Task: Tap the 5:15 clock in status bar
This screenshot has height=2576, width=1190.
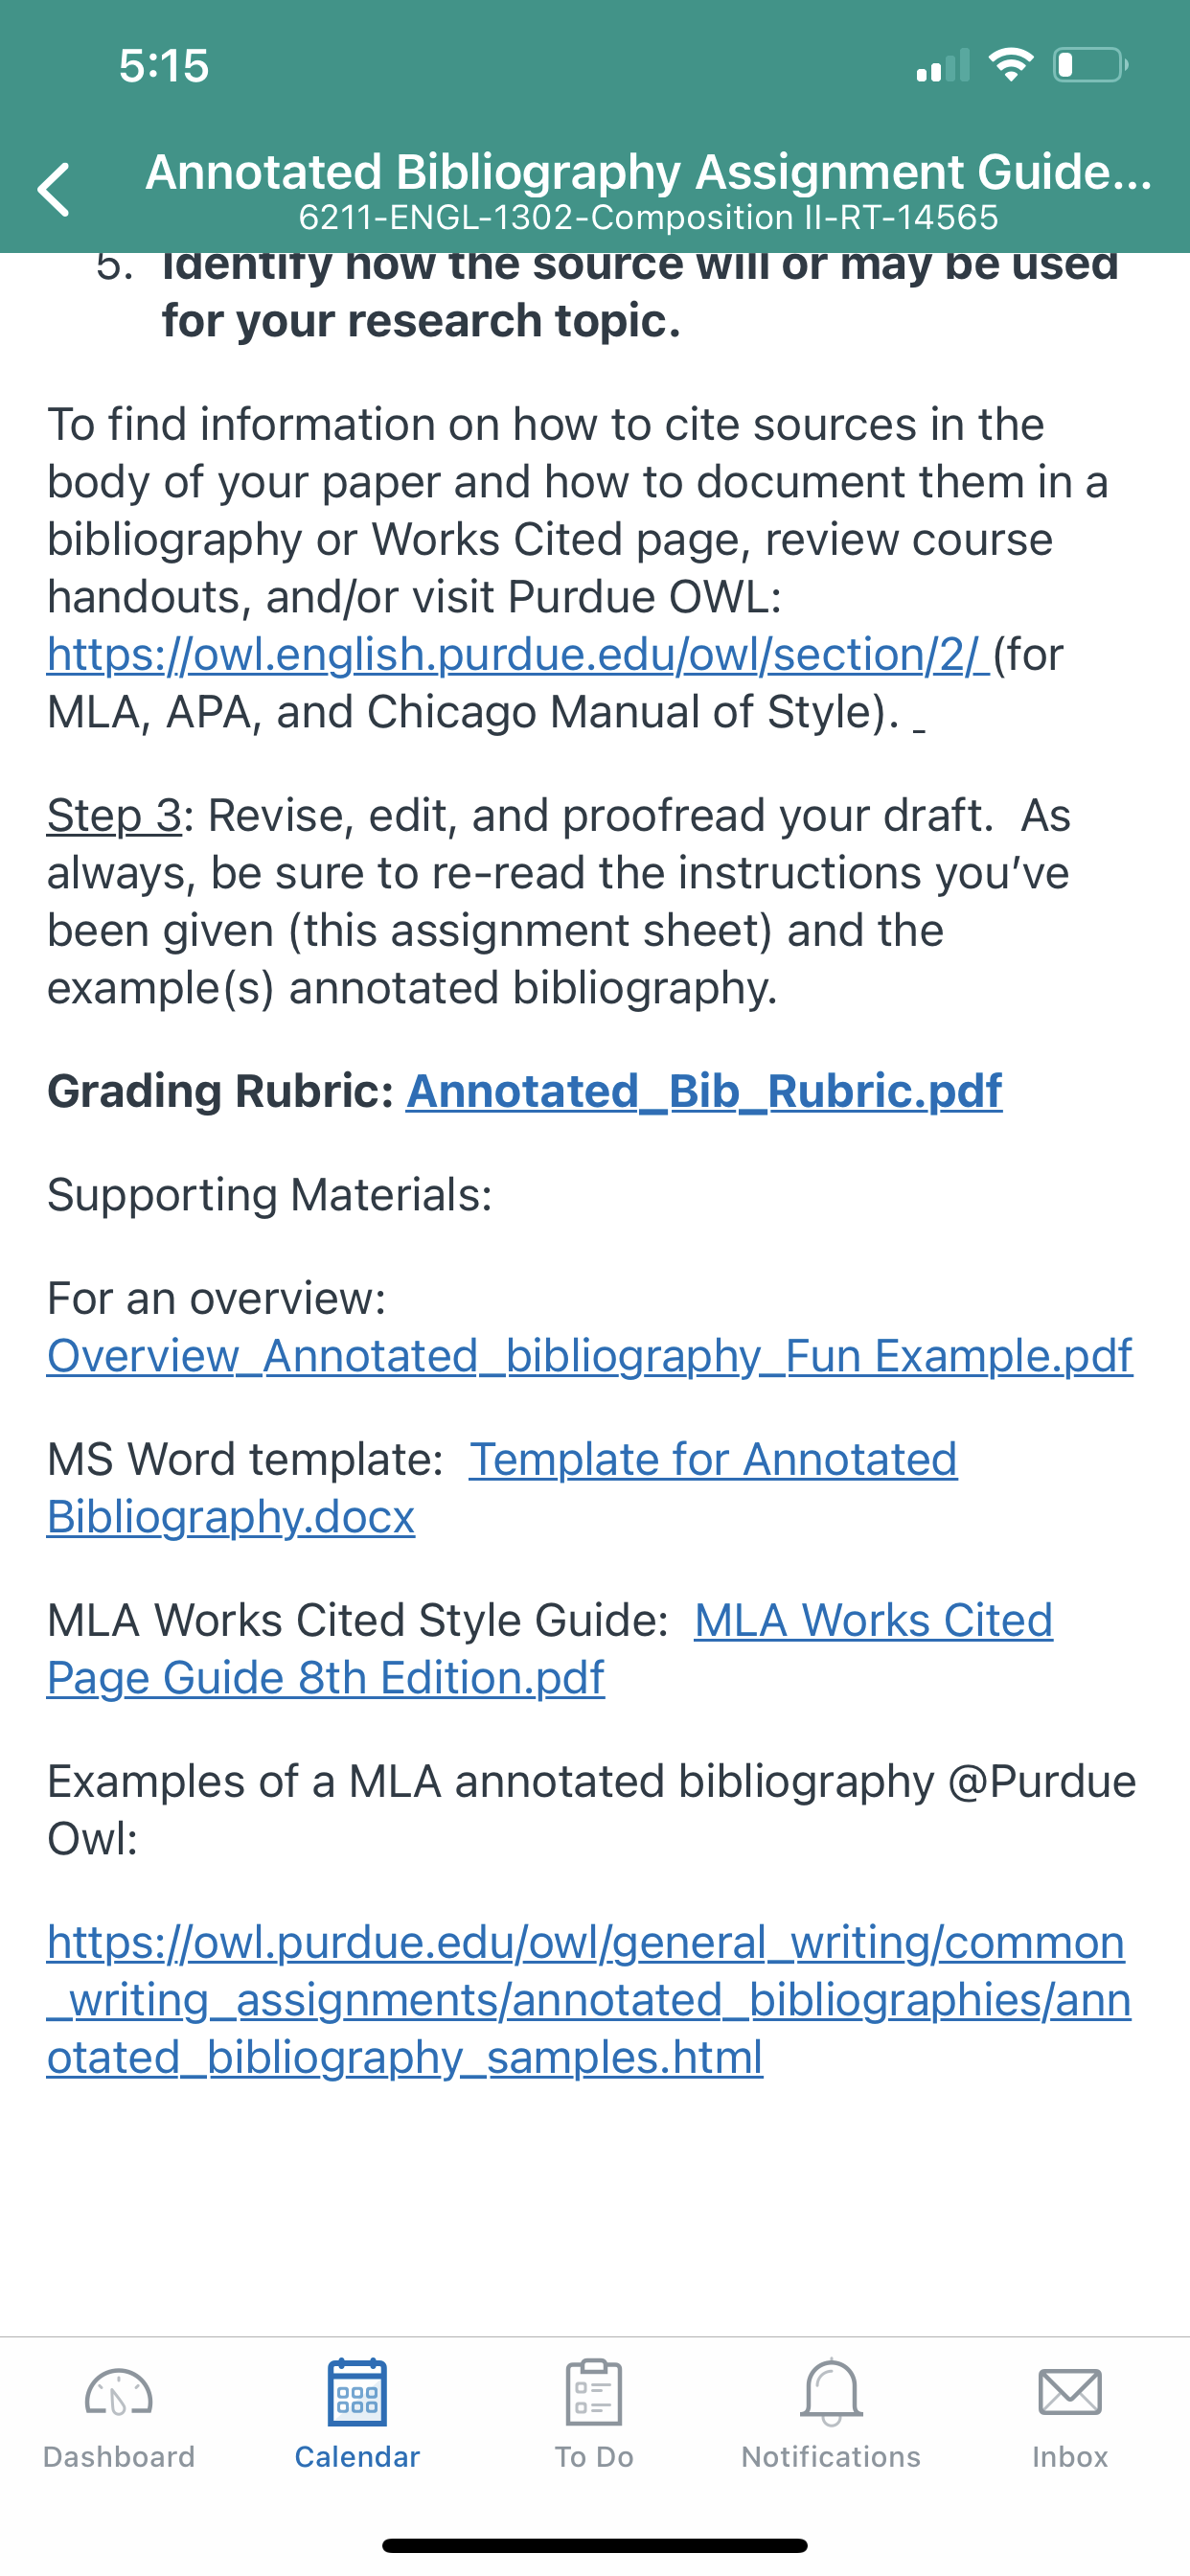Action: (x=164, y=66)
